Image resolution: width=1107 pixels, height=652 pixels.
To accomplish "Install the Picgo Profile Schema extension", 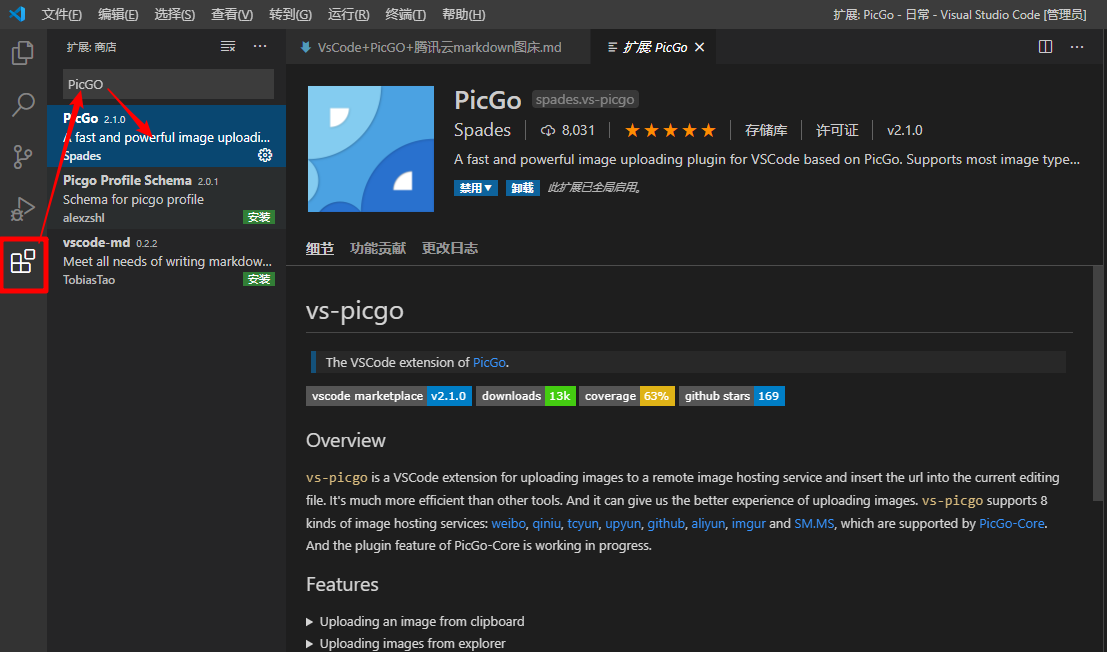I will [x=259, y=217].
